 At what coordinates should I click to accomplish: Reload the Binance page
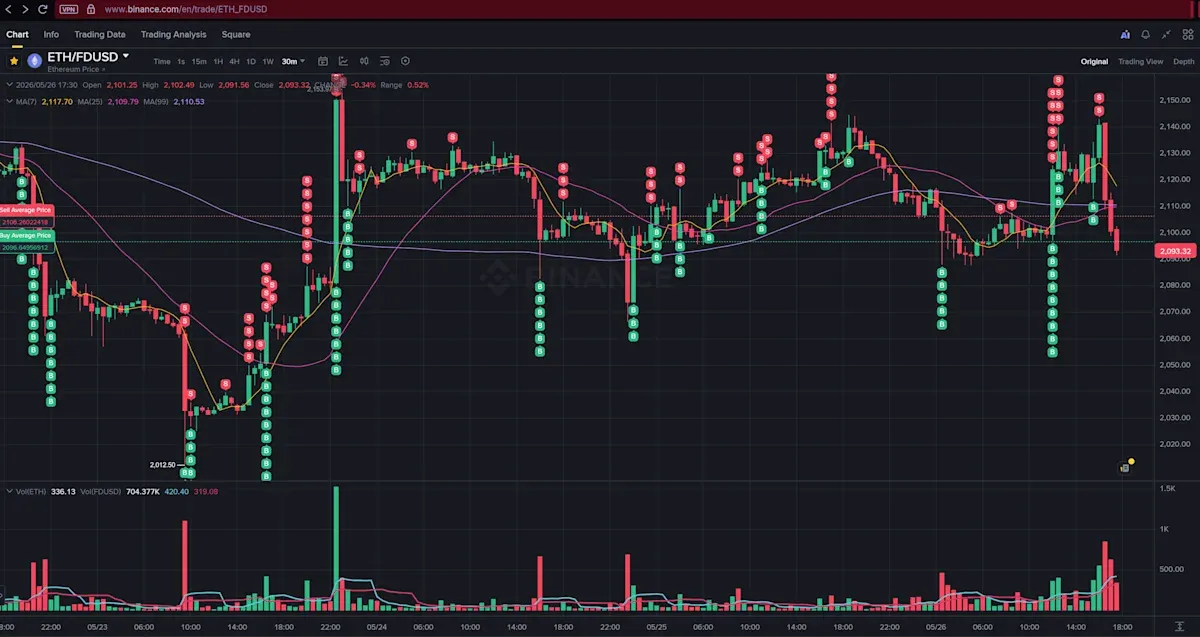42,9
